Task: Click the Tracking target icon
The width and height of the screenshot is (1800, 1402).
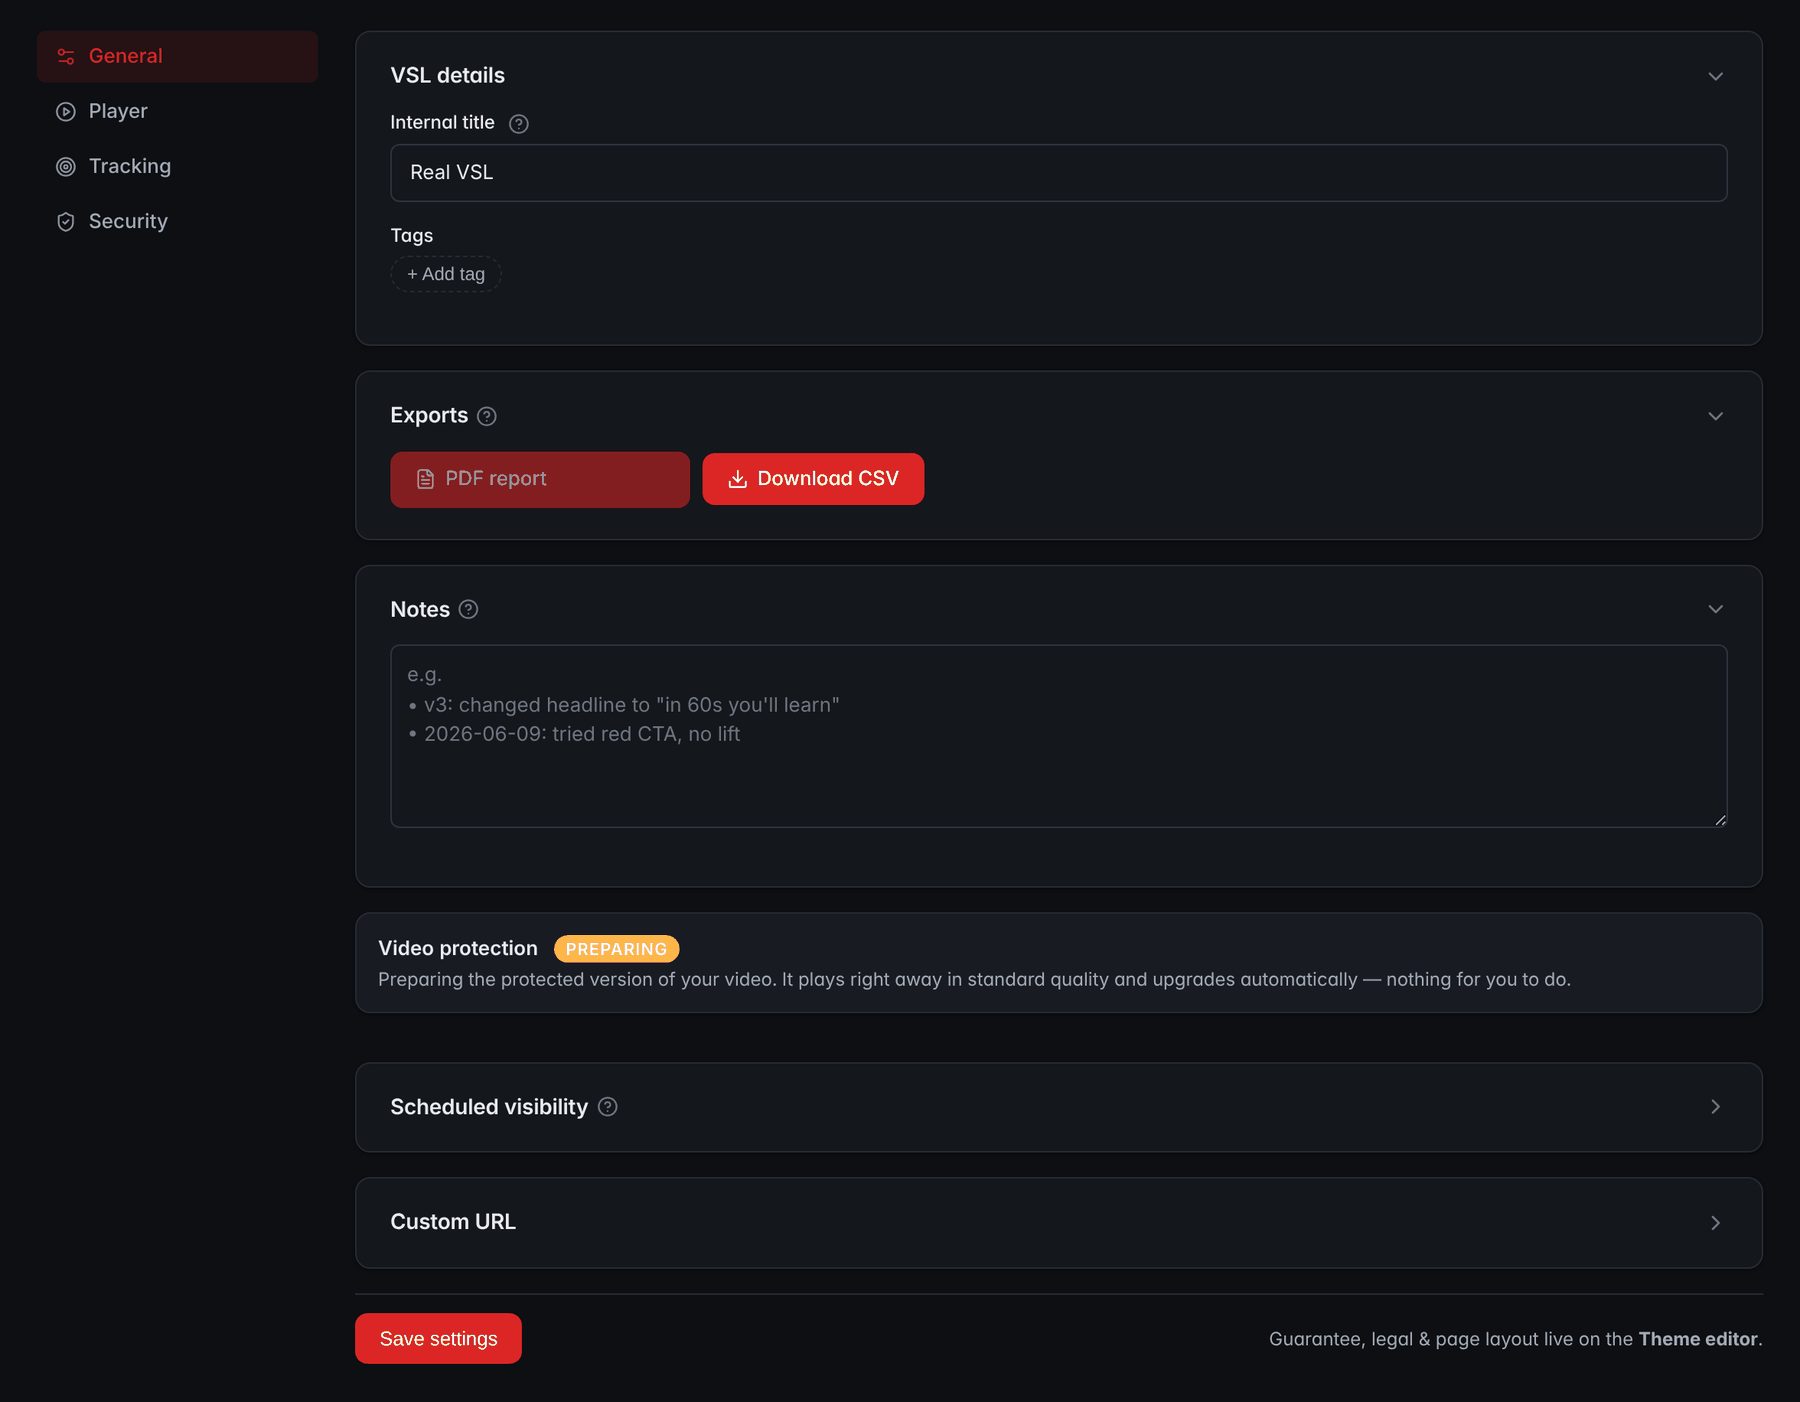Action: [66, 167]
